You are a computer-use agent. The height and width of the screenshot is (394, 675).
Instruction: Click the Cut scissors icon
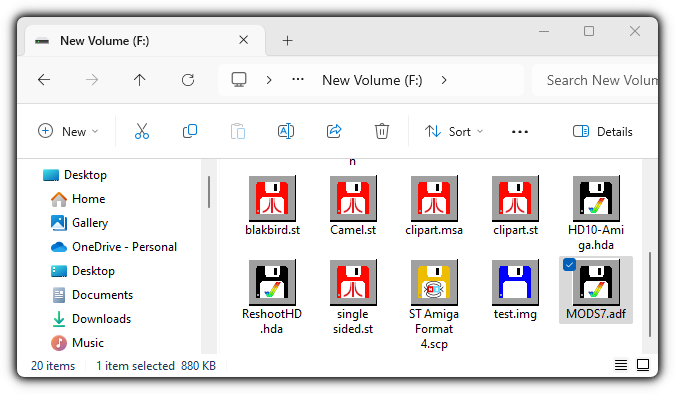tap(142, 131)
